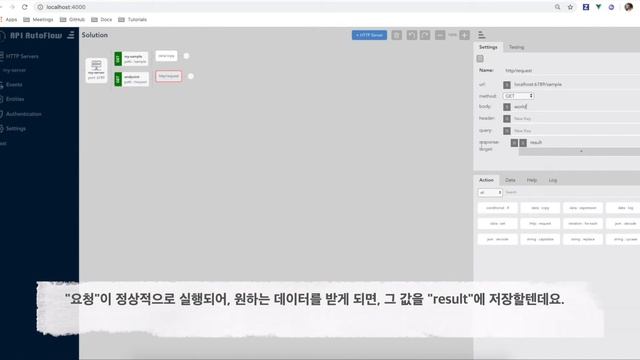This screenshot has width=640, height=360.
Task: Open the browser profile avatar
Action: (629, 7)
